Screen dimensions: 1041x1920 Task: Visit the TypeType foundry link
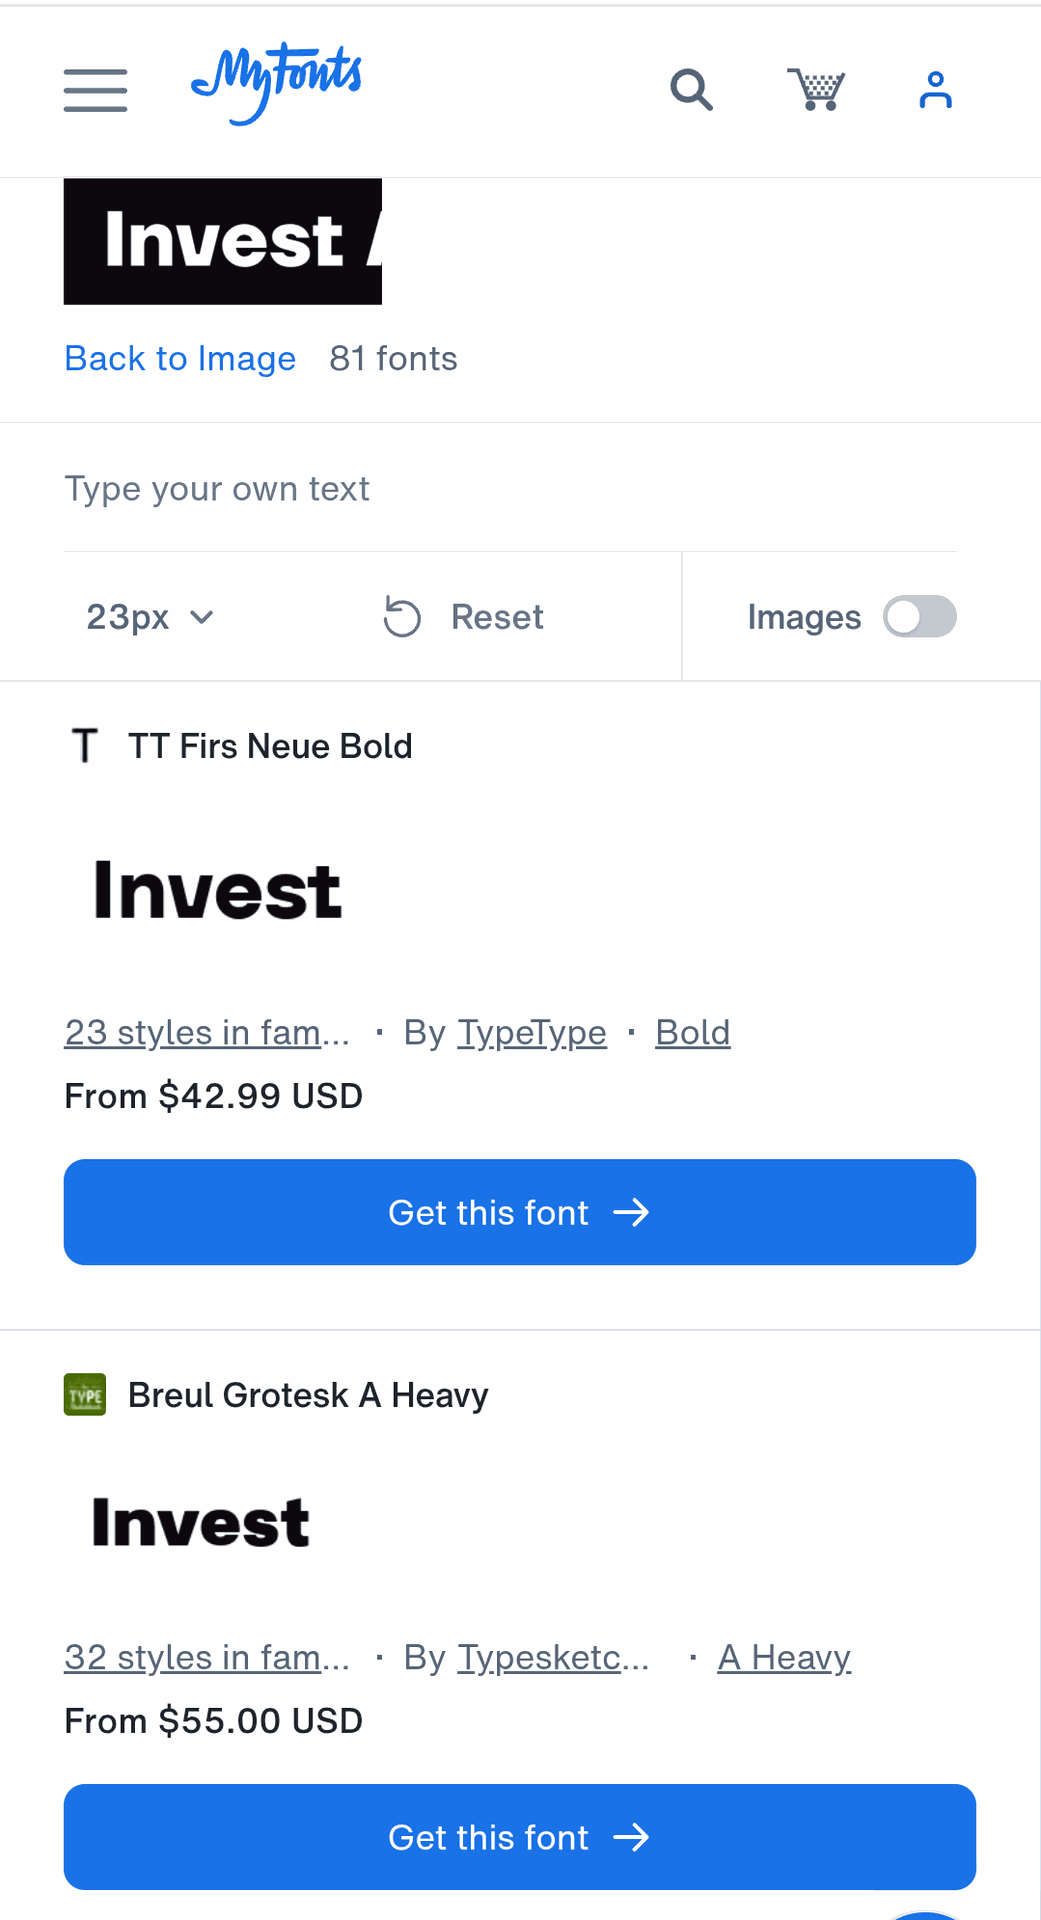[532, 1033]
